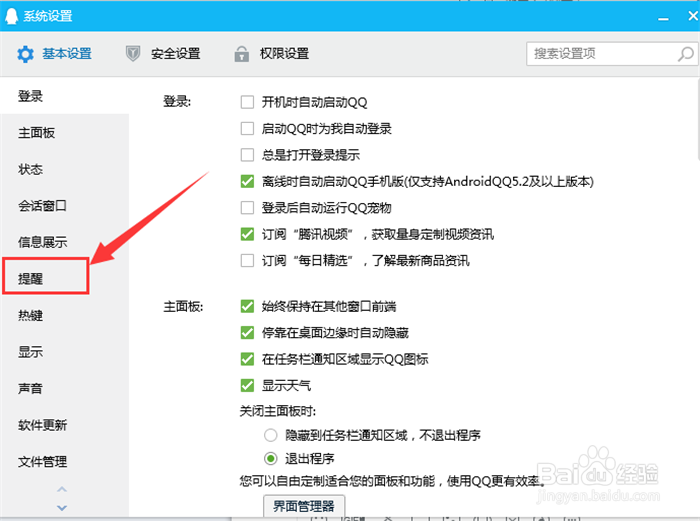This screenshot has width=700, height=521.
Task: Uncheck 离线时自动启动QQ手机版 checkbox
Action: (x=247, y=181)
